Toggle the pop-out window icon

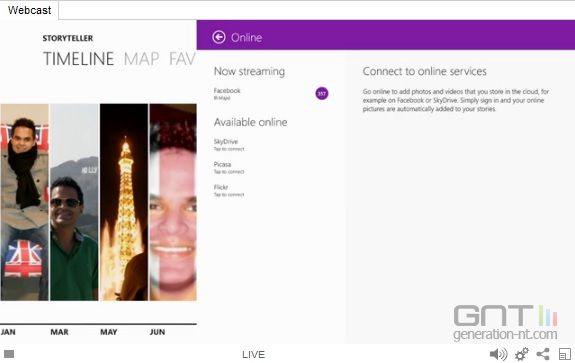pos(564,354)
